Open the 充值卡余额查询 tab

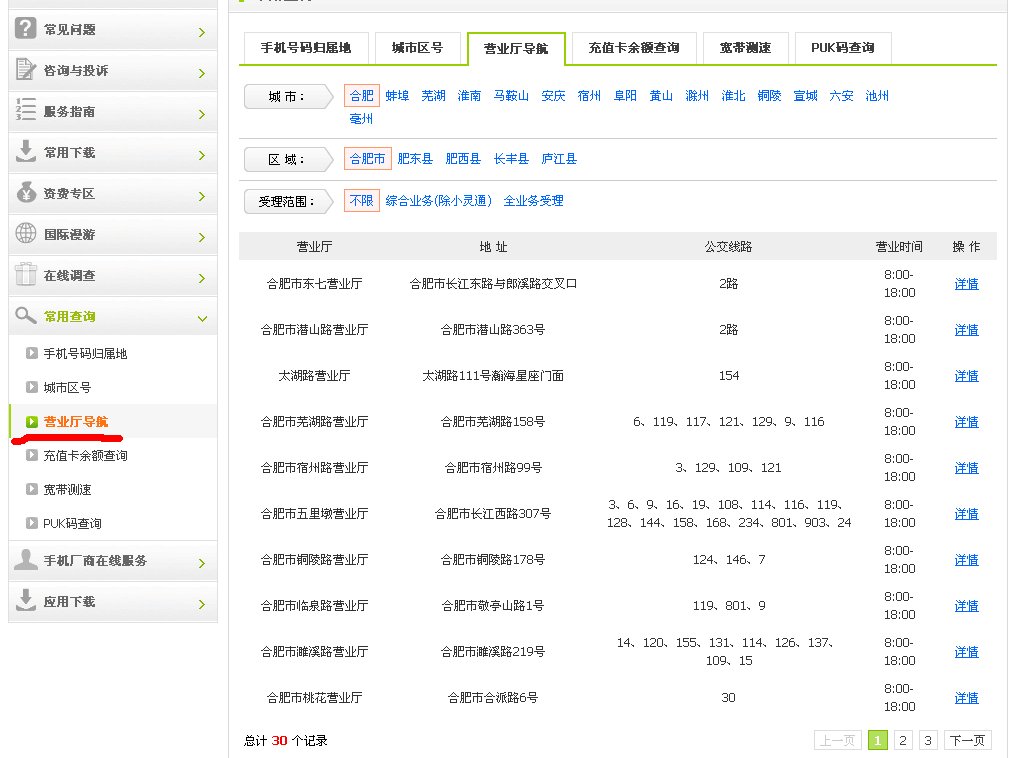click(x=634, y=48)
